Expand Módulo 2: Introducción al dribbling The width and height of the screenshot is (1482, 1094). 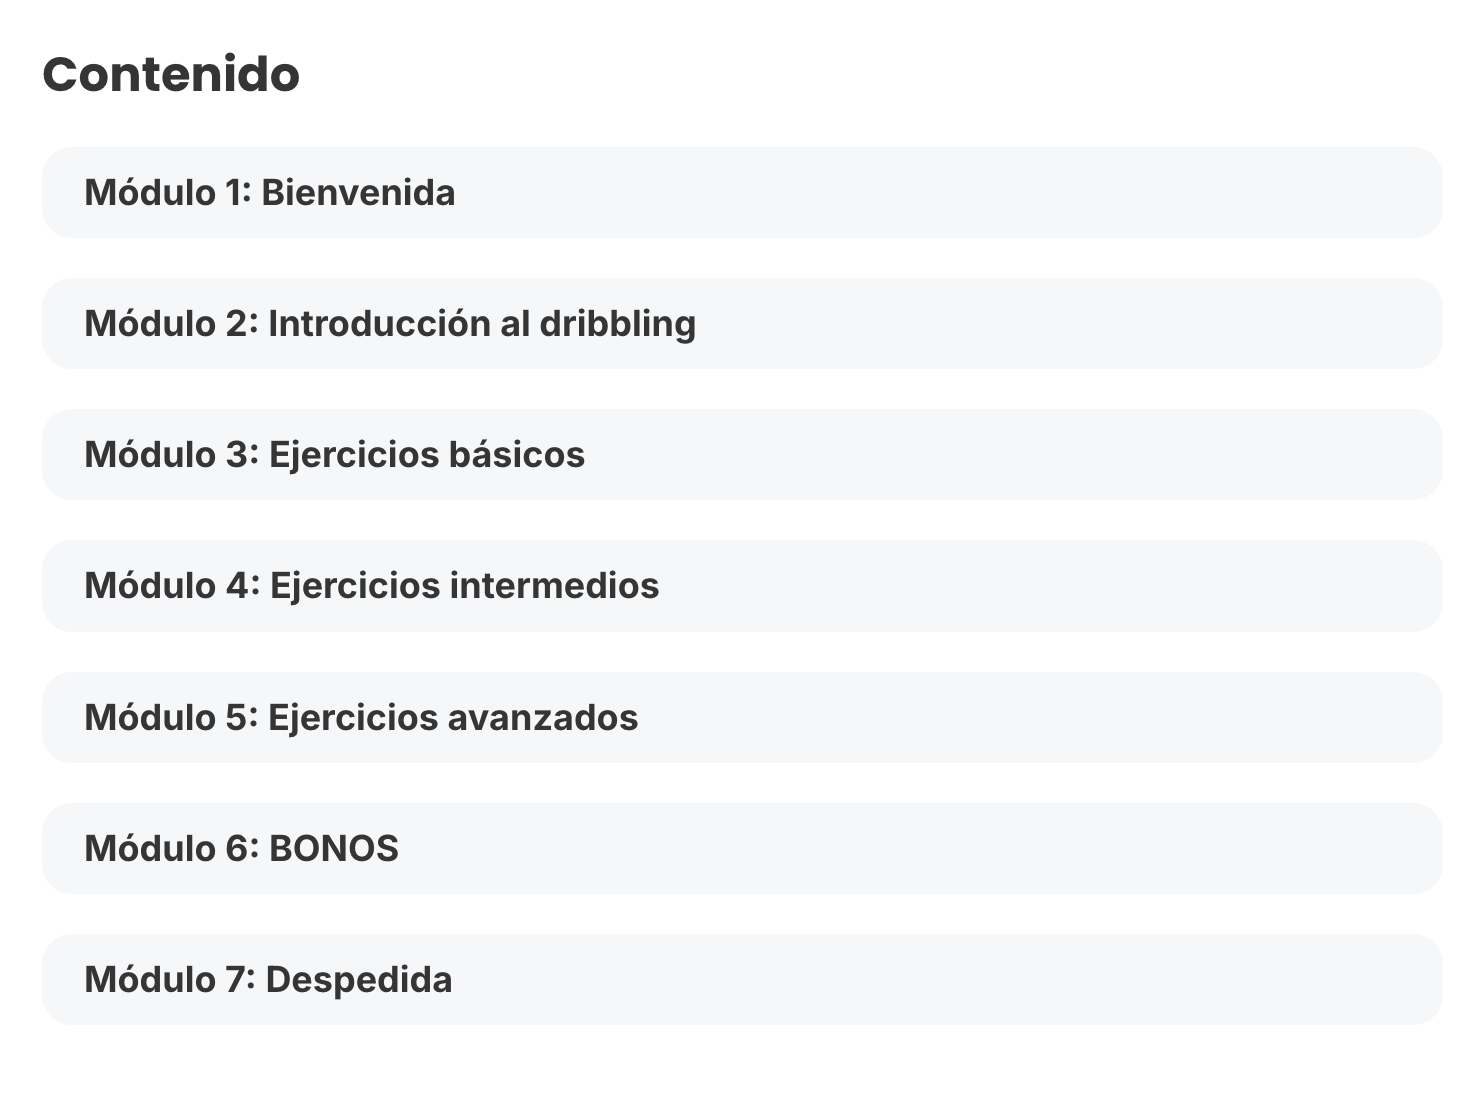point(741,323)
